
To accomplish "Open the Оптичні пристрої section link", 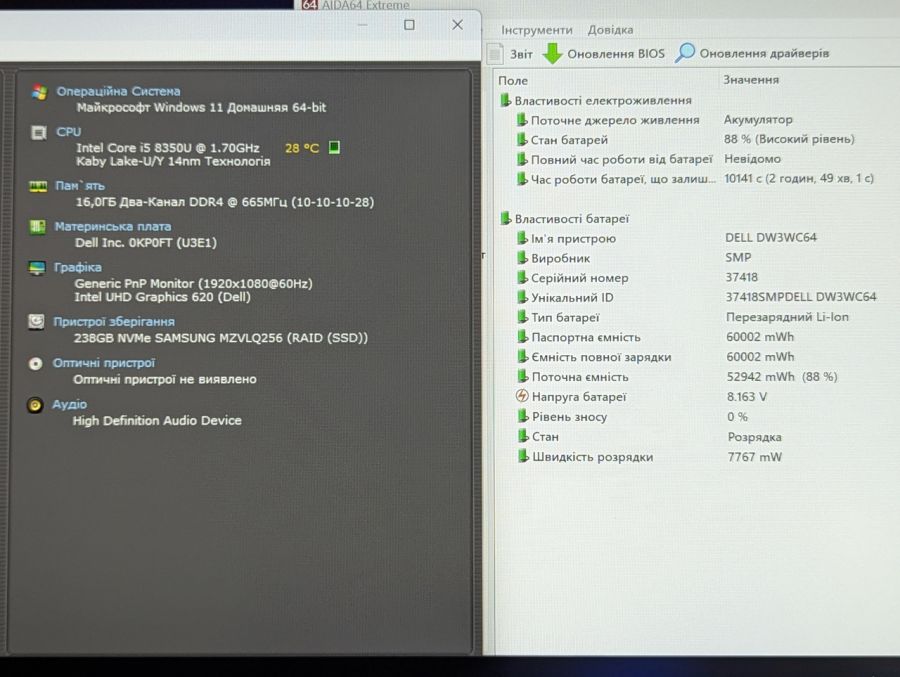I will click(x=104, y=363).
